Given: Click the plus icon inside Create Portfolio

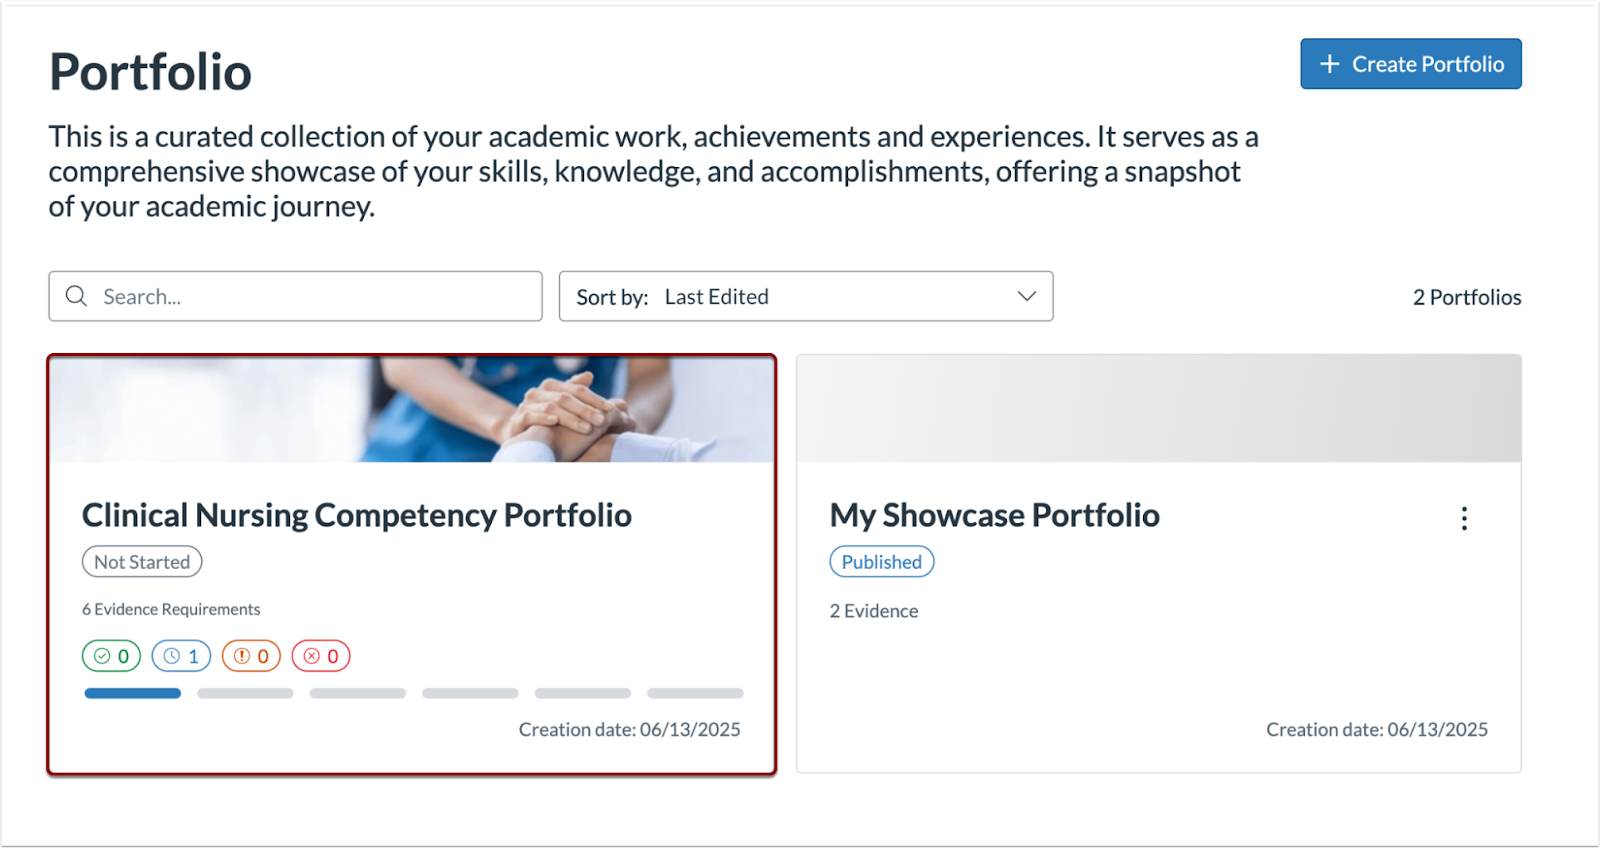Looking at the screenshot, I should (1328, 63).
